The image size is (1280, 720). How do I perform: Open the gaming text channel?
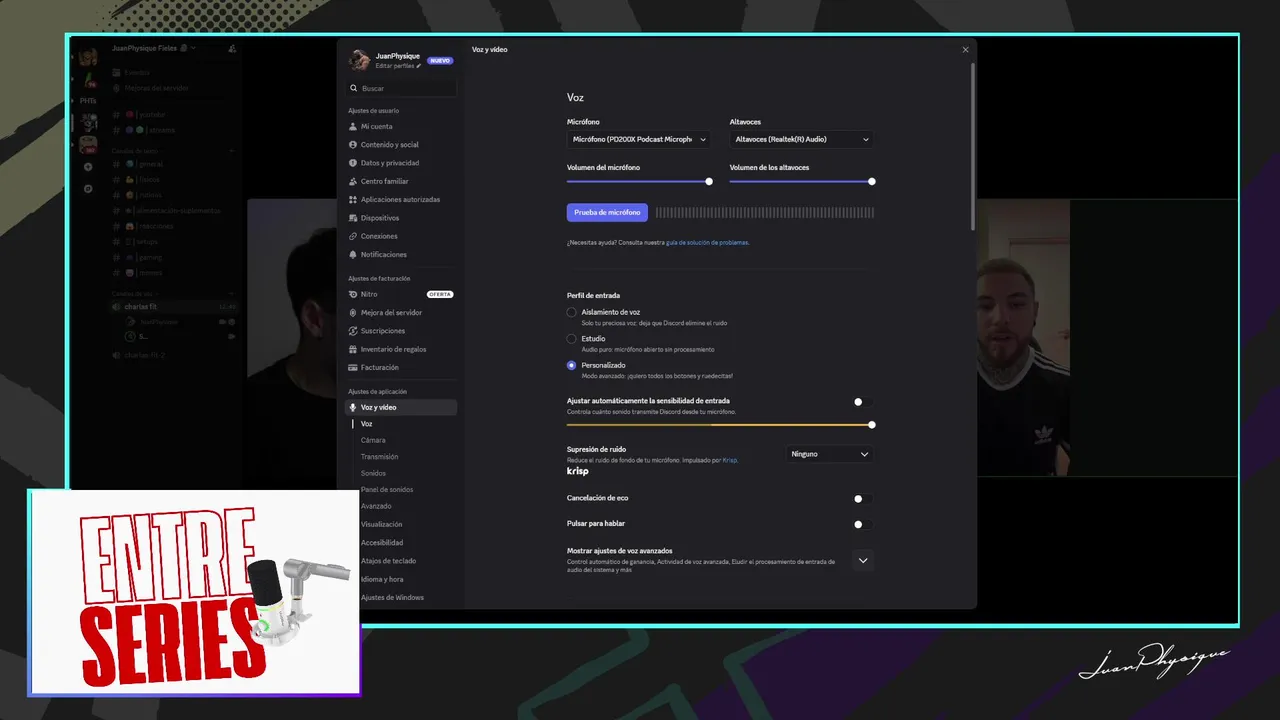tap(150, 257)
